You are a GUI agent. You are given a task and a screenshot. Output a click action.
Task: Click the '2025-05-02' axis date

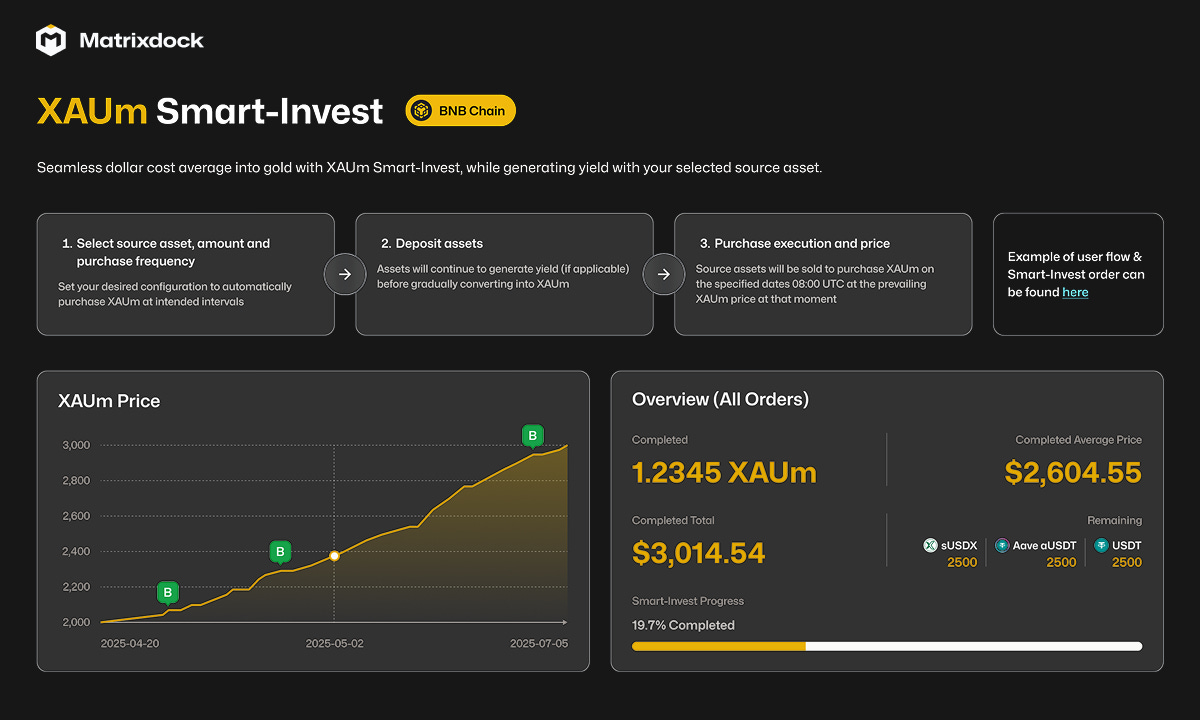[x=334, y=644]
